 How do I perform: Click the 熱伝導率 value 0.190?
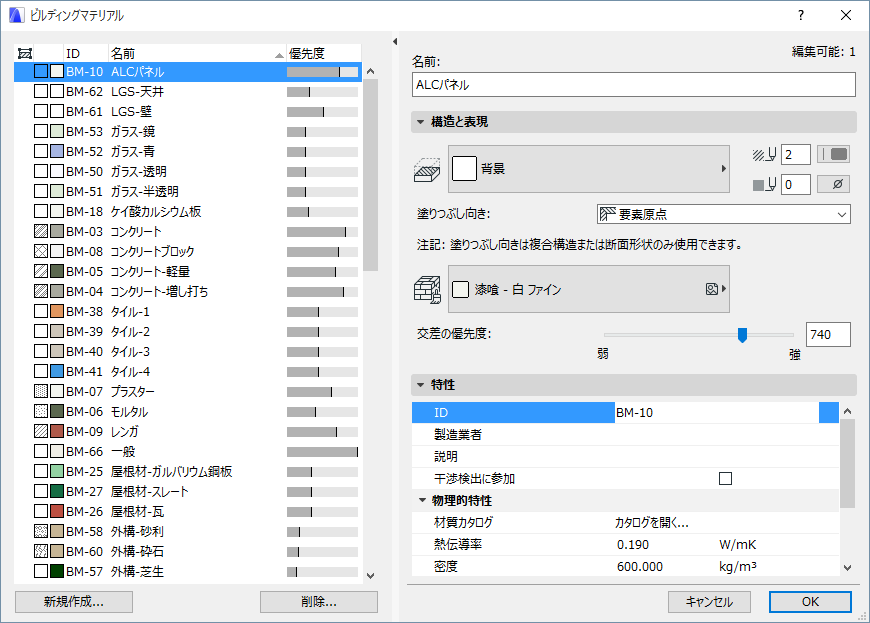click(633, 545)
